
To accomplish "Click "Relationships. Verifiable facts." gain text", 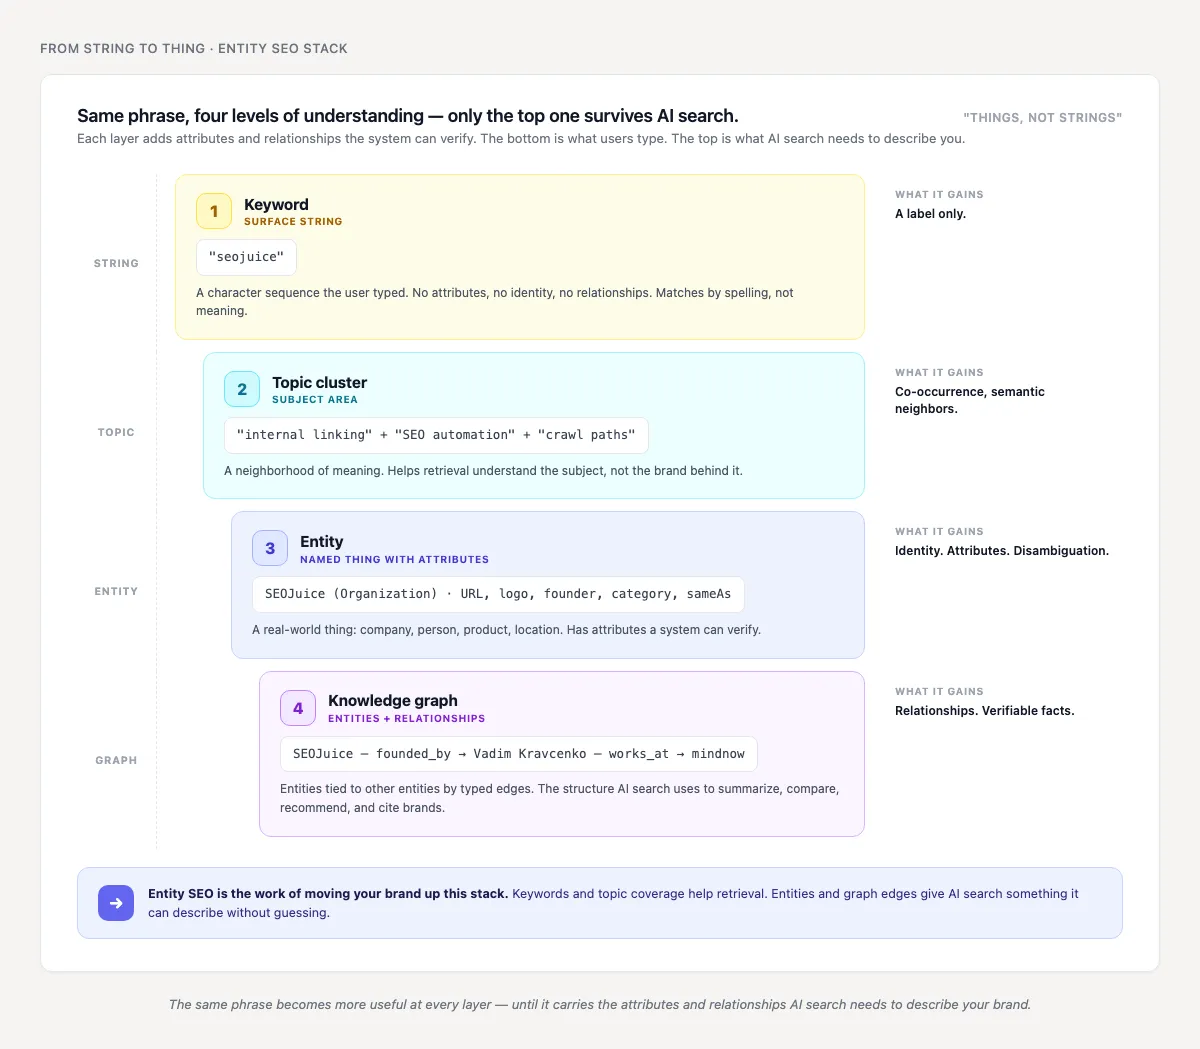I will tap(985, 710).
